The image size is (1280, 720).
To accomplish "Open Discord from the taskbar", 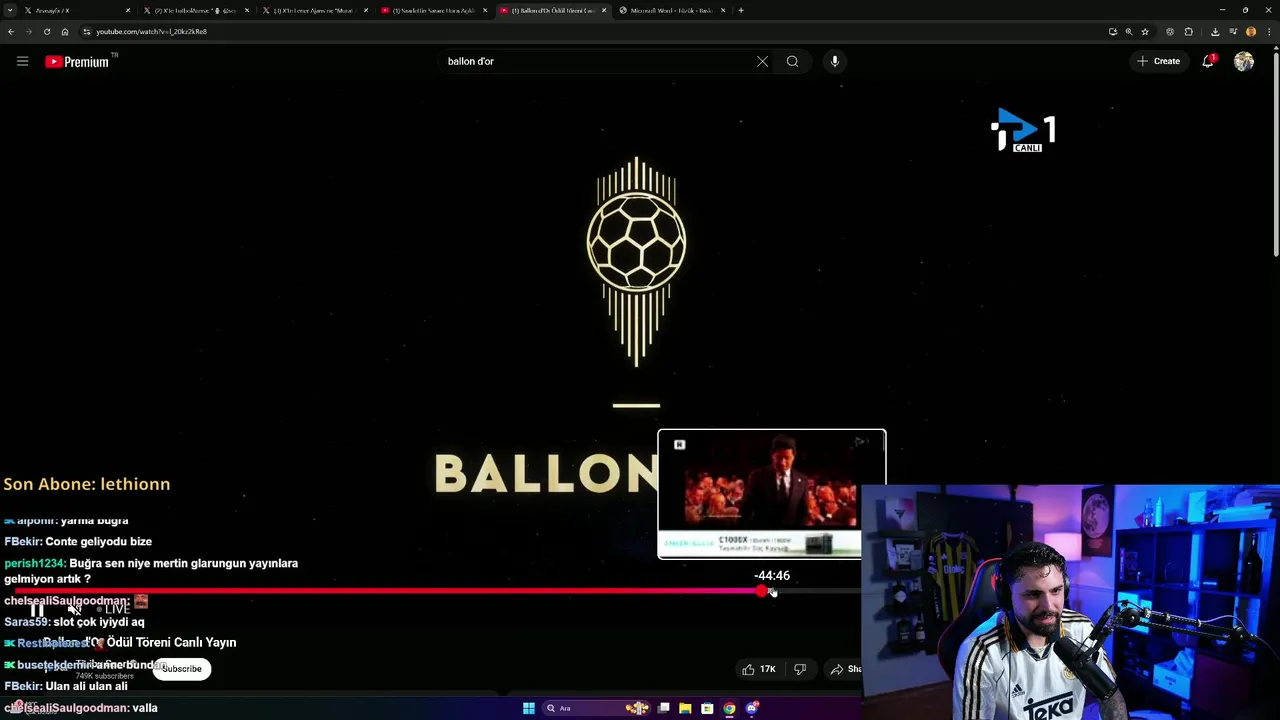I will pos(752,708).
